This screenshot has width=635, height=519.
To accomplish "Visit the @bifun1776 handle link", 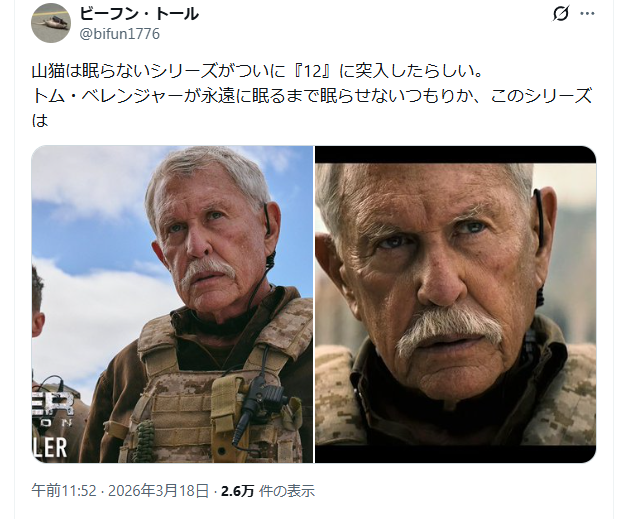I will [x=119, y=34].
